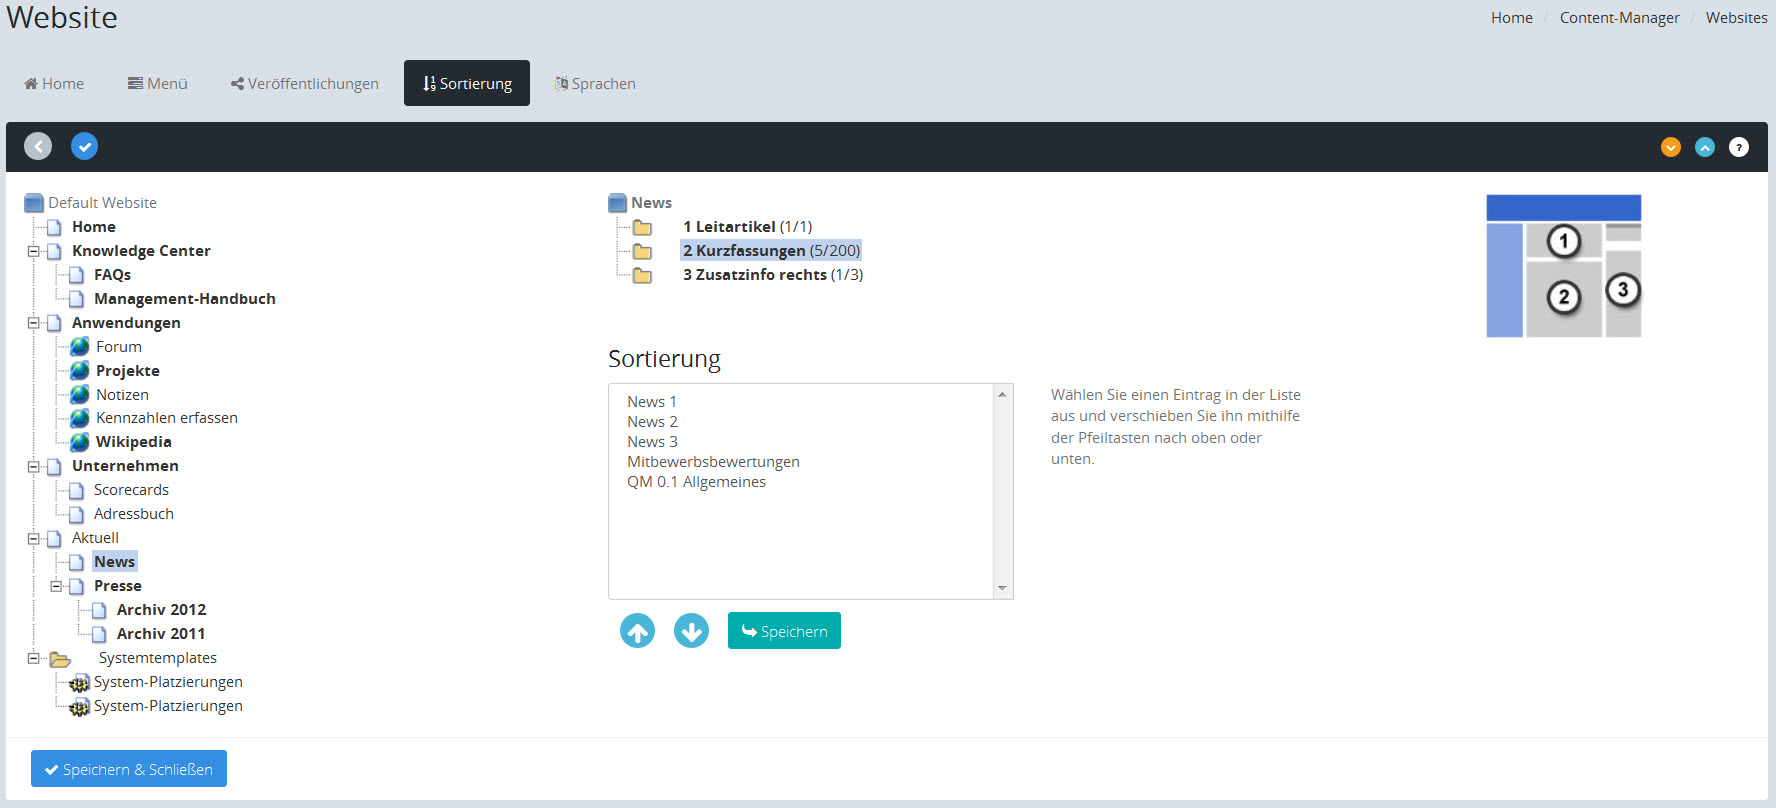Image resolution: width=1776 pixels, height=808 pixels.
Task: Move entry up with arrow button
Action: (x=637, y=631)
